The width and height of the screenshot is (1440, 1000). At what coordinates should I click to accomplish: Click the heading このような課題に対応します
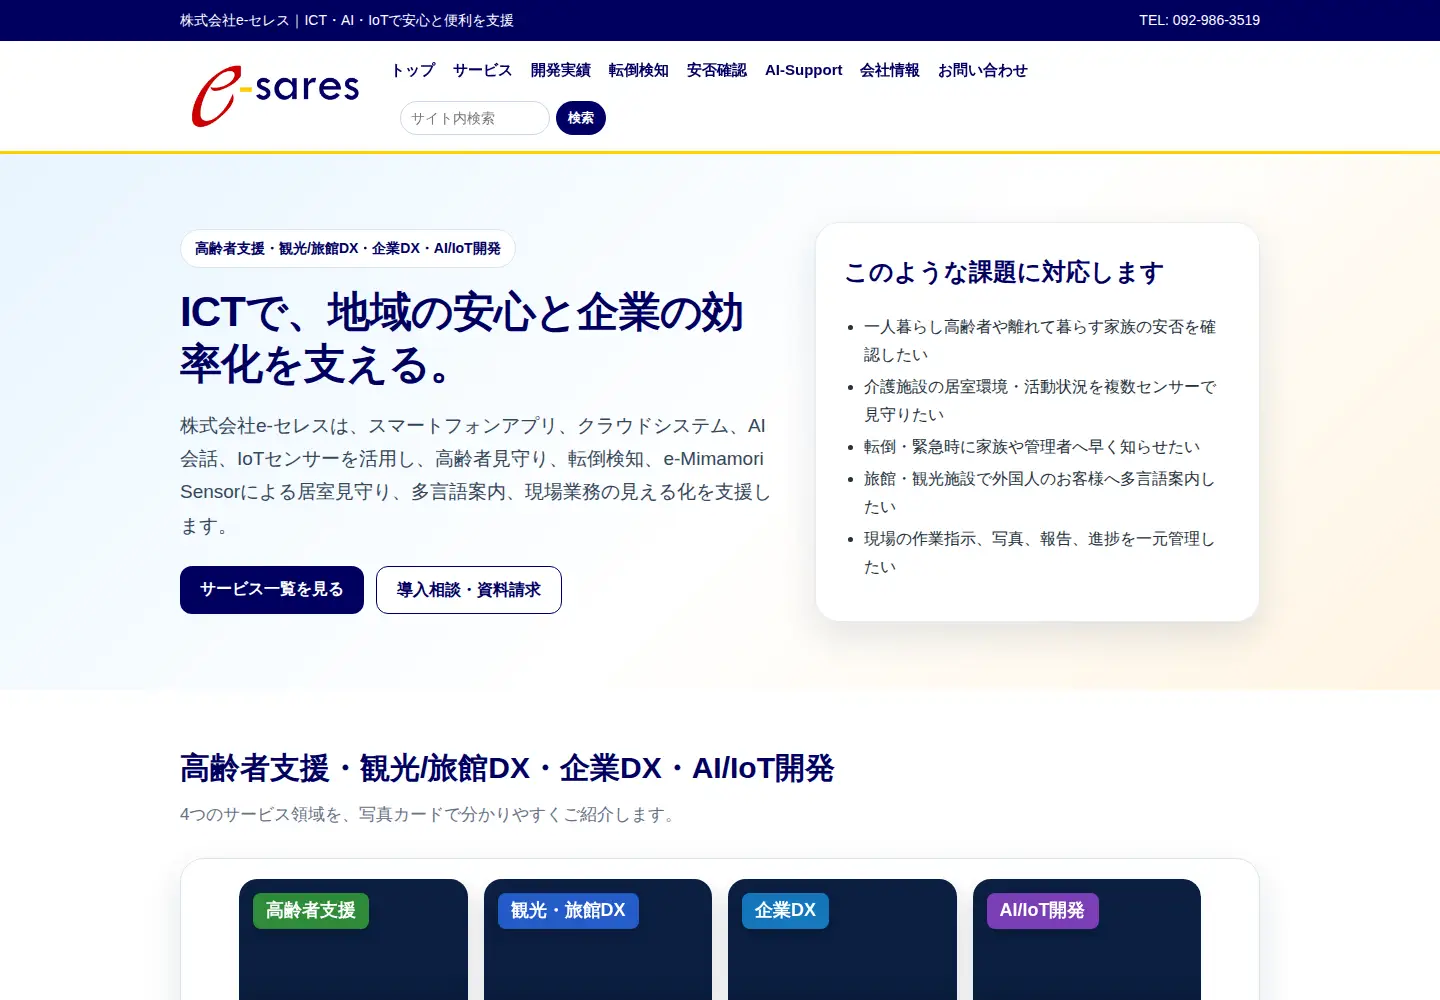tap(1004, 272)
